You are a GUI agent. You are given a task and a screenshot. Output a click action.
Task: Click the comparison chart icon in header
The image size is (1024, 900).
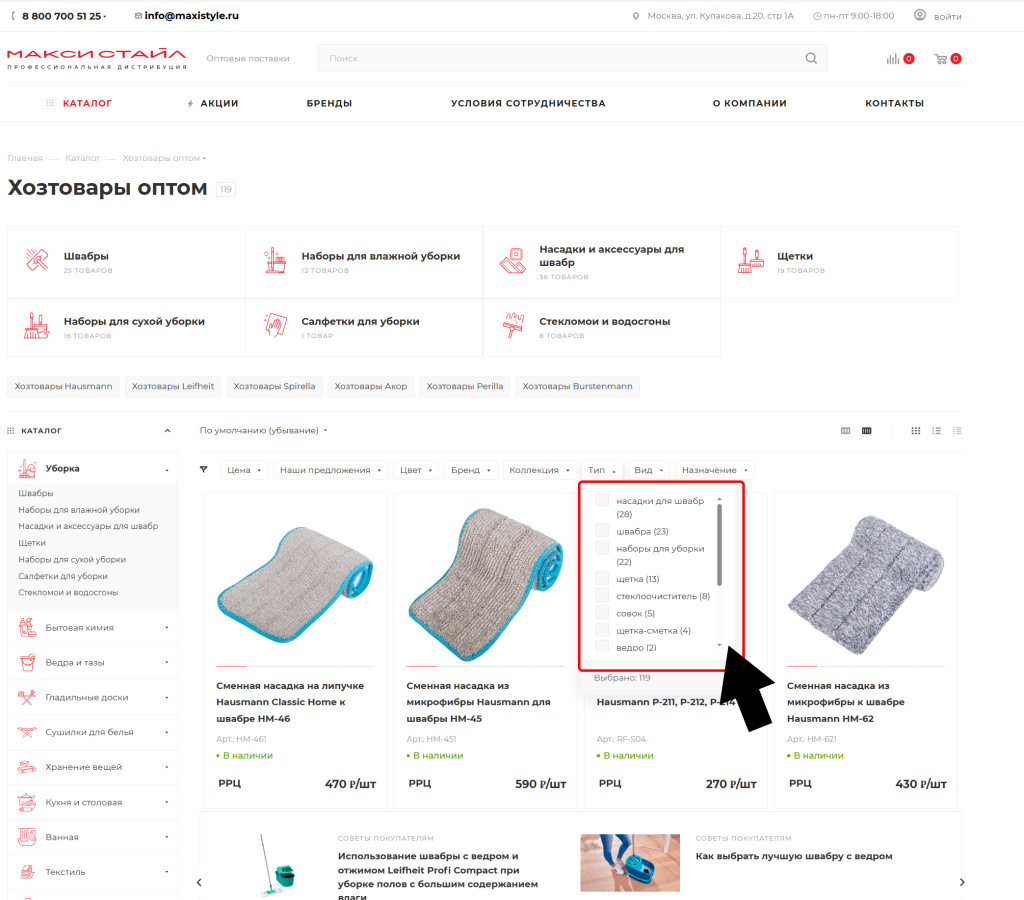[893, 58]
